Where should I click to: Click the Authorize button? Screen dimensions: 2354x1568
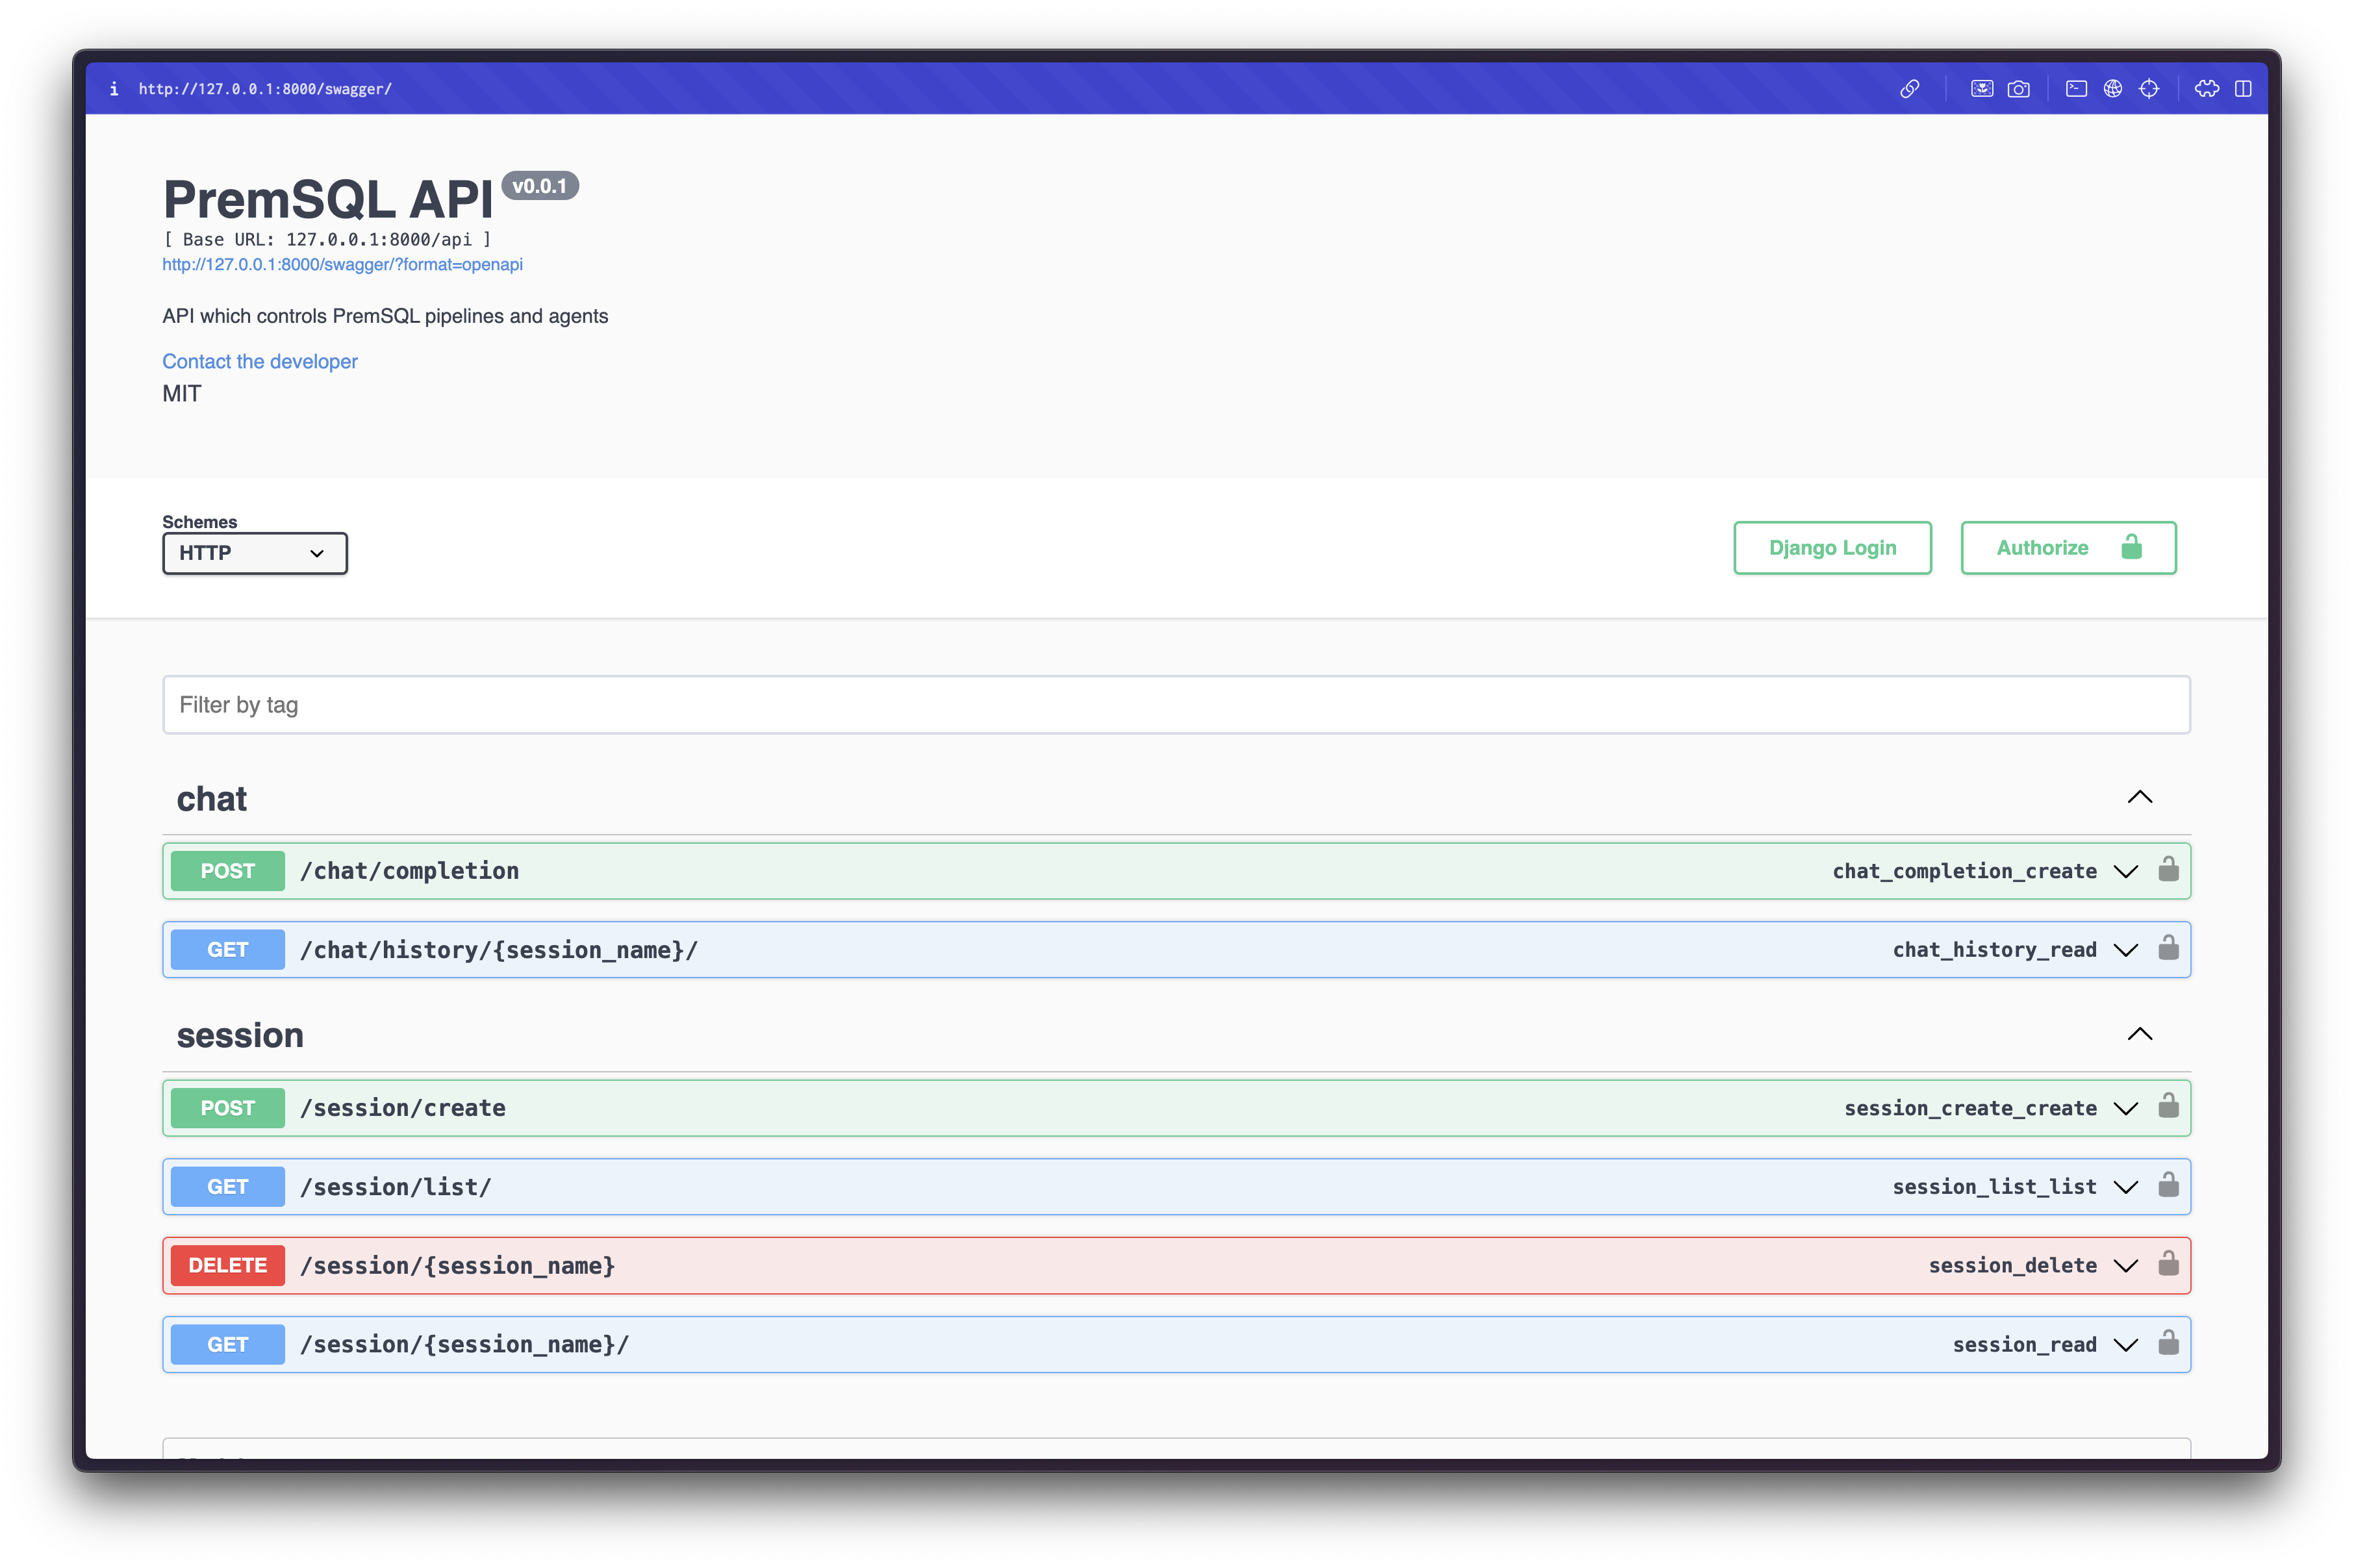(2068, 548)
